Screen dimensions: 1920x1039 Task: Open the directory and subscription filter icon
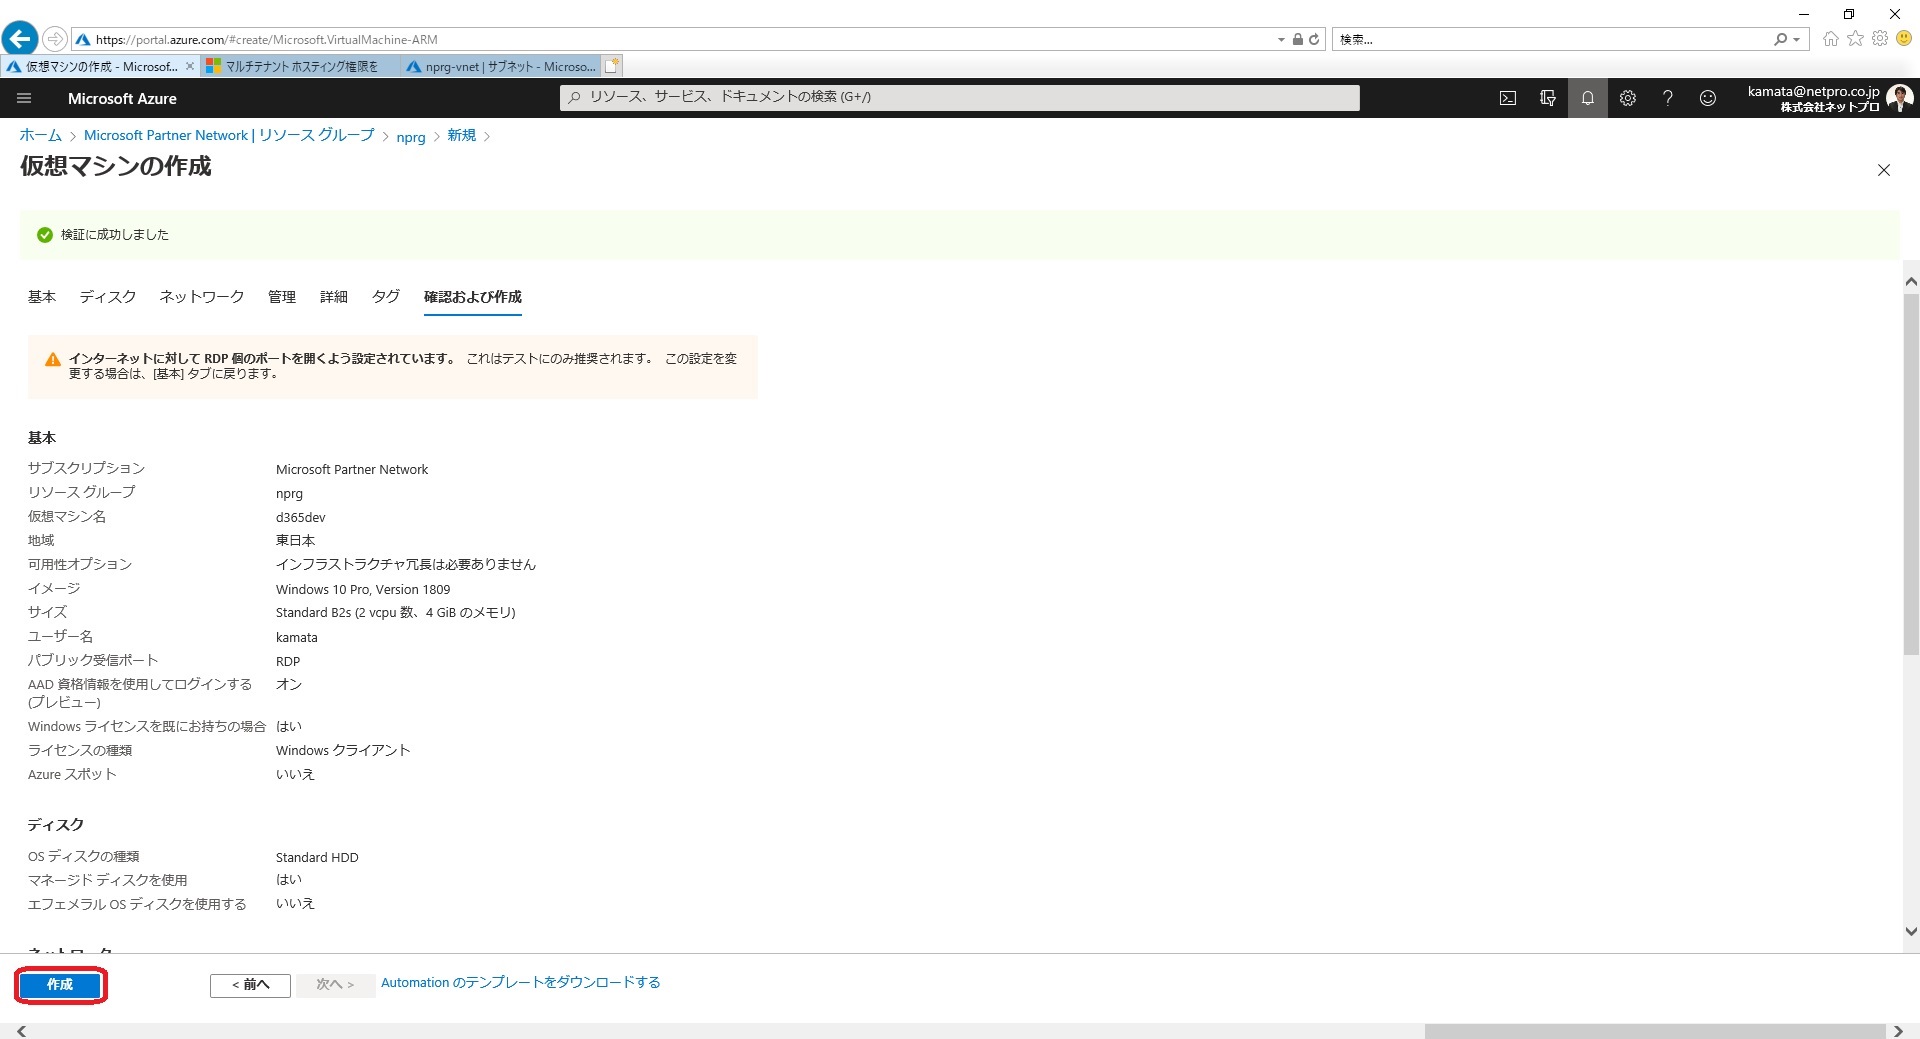[1547, 98]
